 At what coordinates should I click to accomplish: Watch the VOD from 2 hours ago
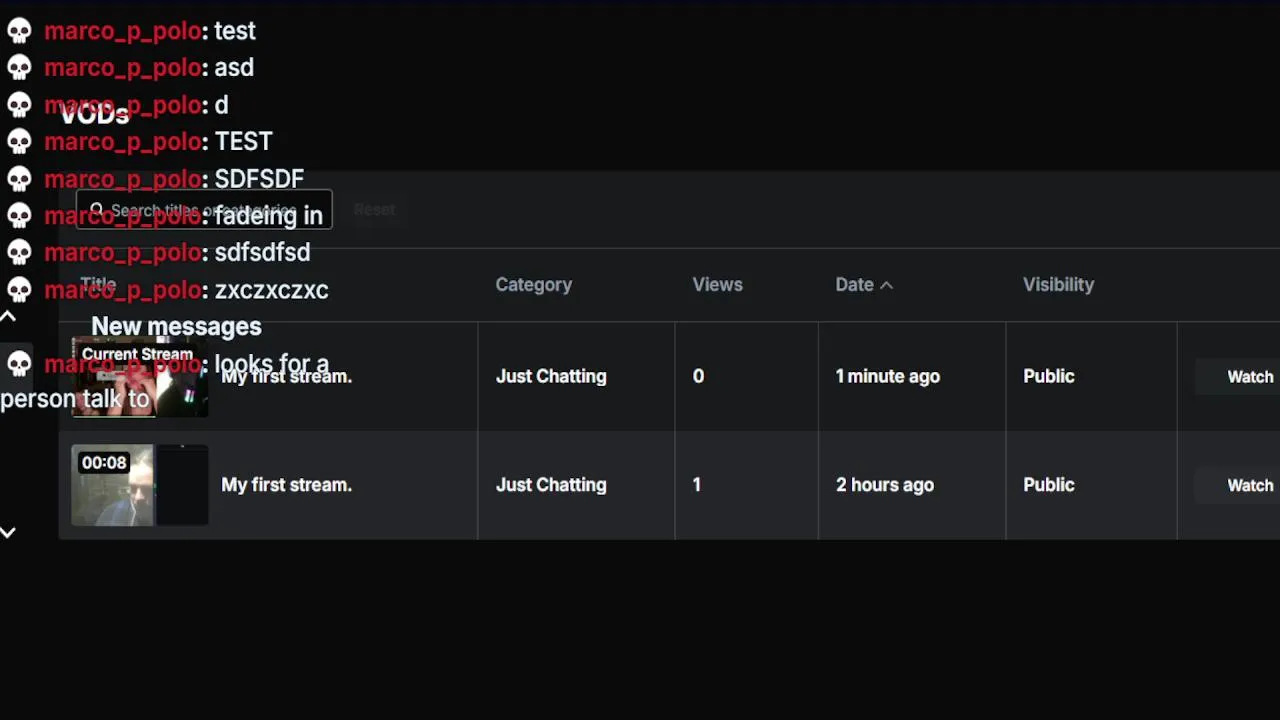(1249, 485)
